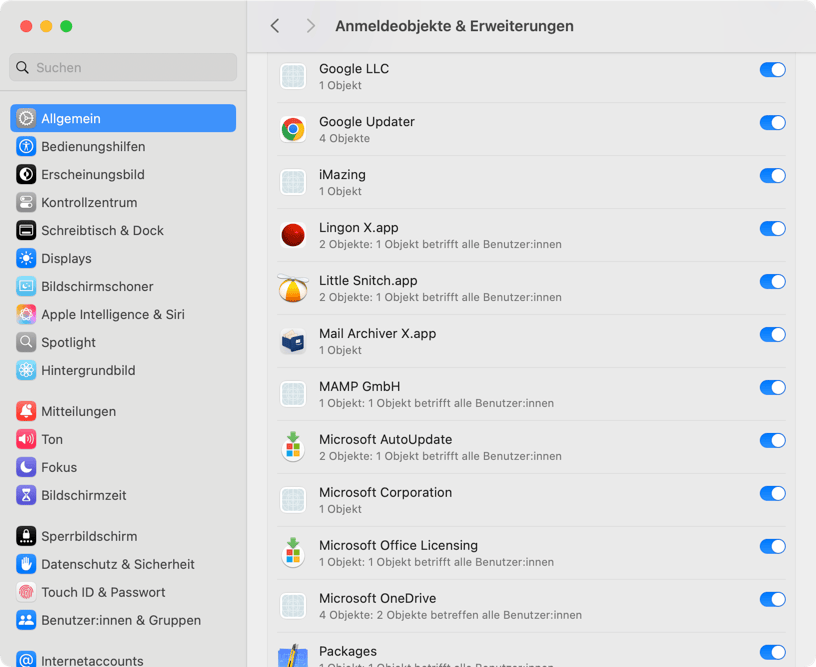Click inside the Suchen search field
816x667 pixels.
point(122,67)
